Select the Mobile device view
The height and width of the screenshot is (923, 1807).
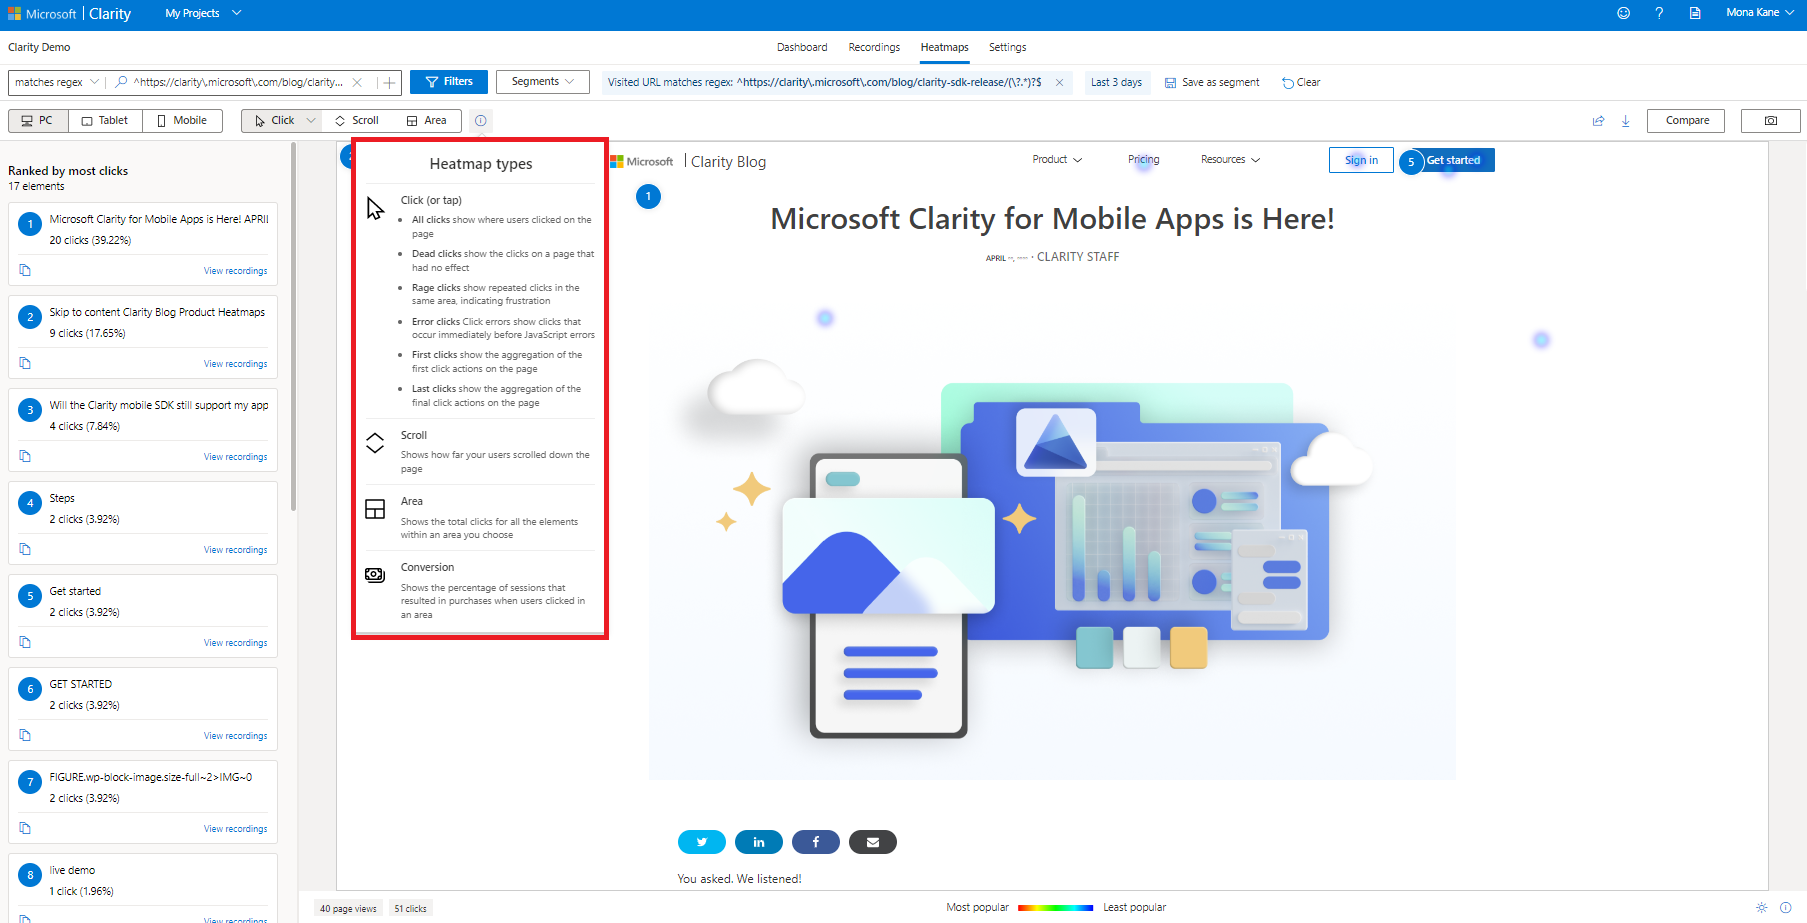coord(182,120)
